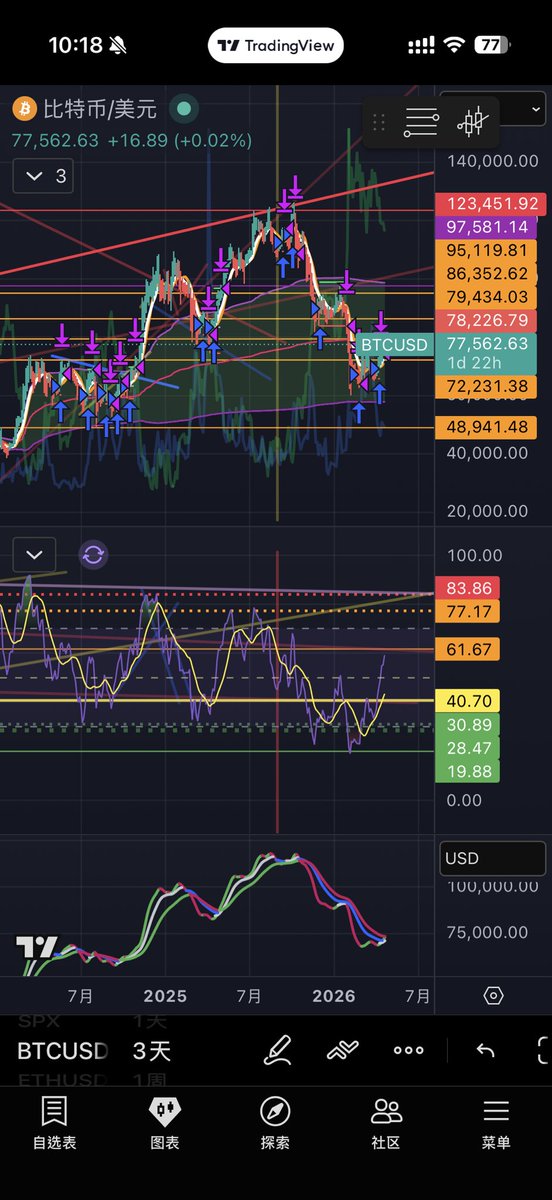Tap the slider-lines settings icon in floating toolbar

pyautogui.click(x=421, y=123)
